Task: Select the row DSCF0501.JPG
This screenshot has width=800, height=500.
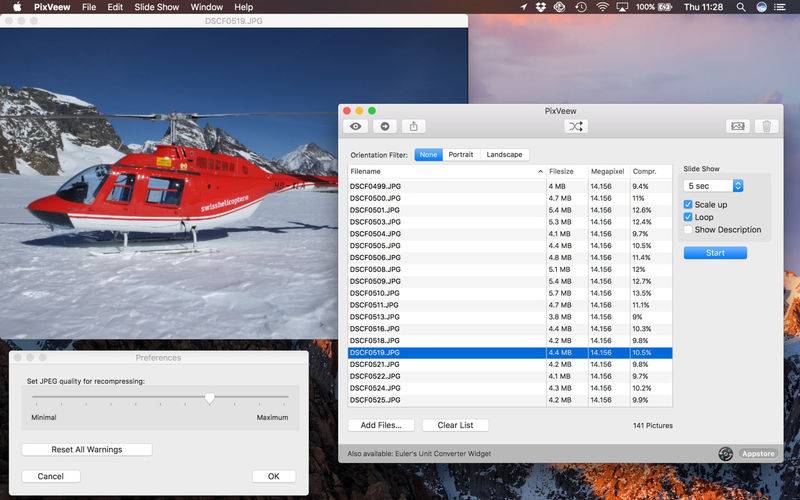Action: click(510, 210)
